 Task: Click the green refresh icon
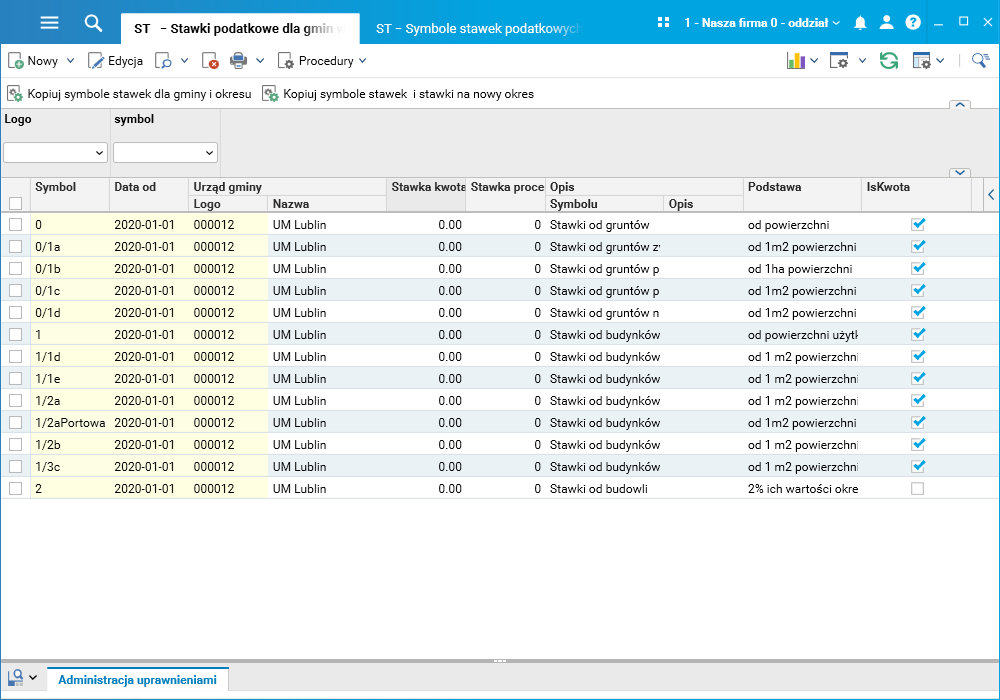click(x=889, y=61)
